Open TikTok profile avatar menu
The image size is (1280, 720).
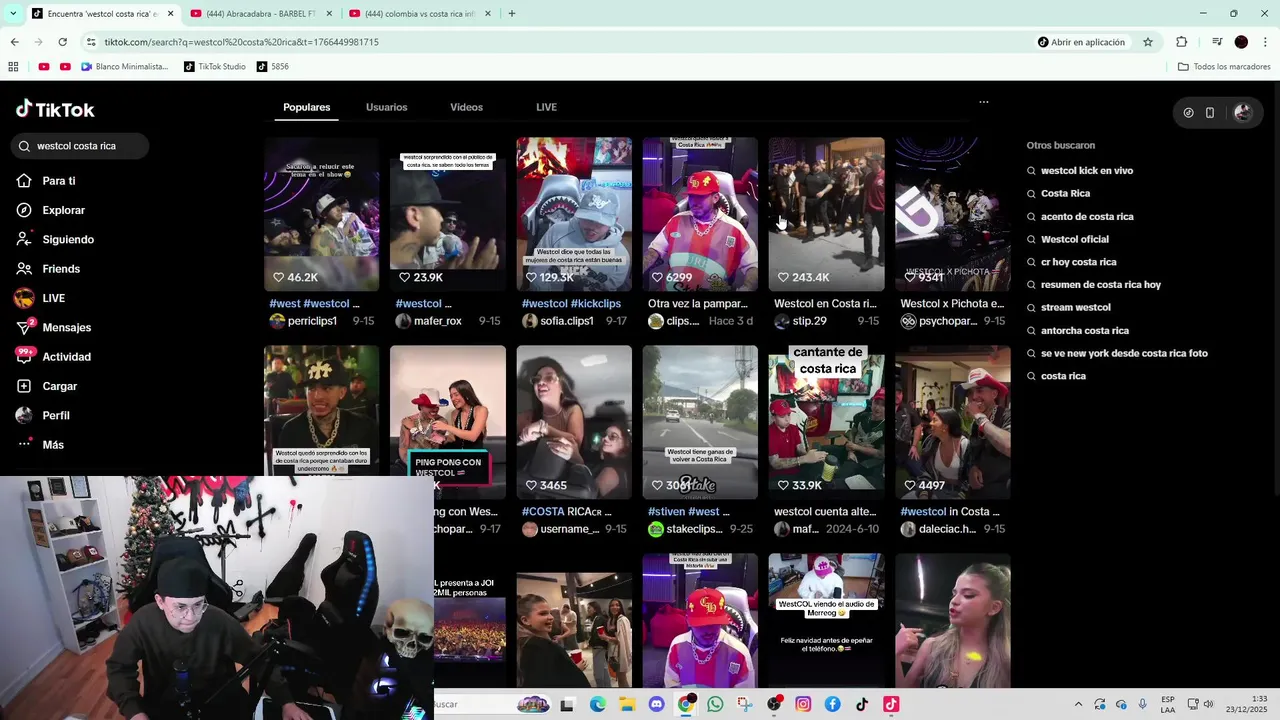(x=1243, y=113)
